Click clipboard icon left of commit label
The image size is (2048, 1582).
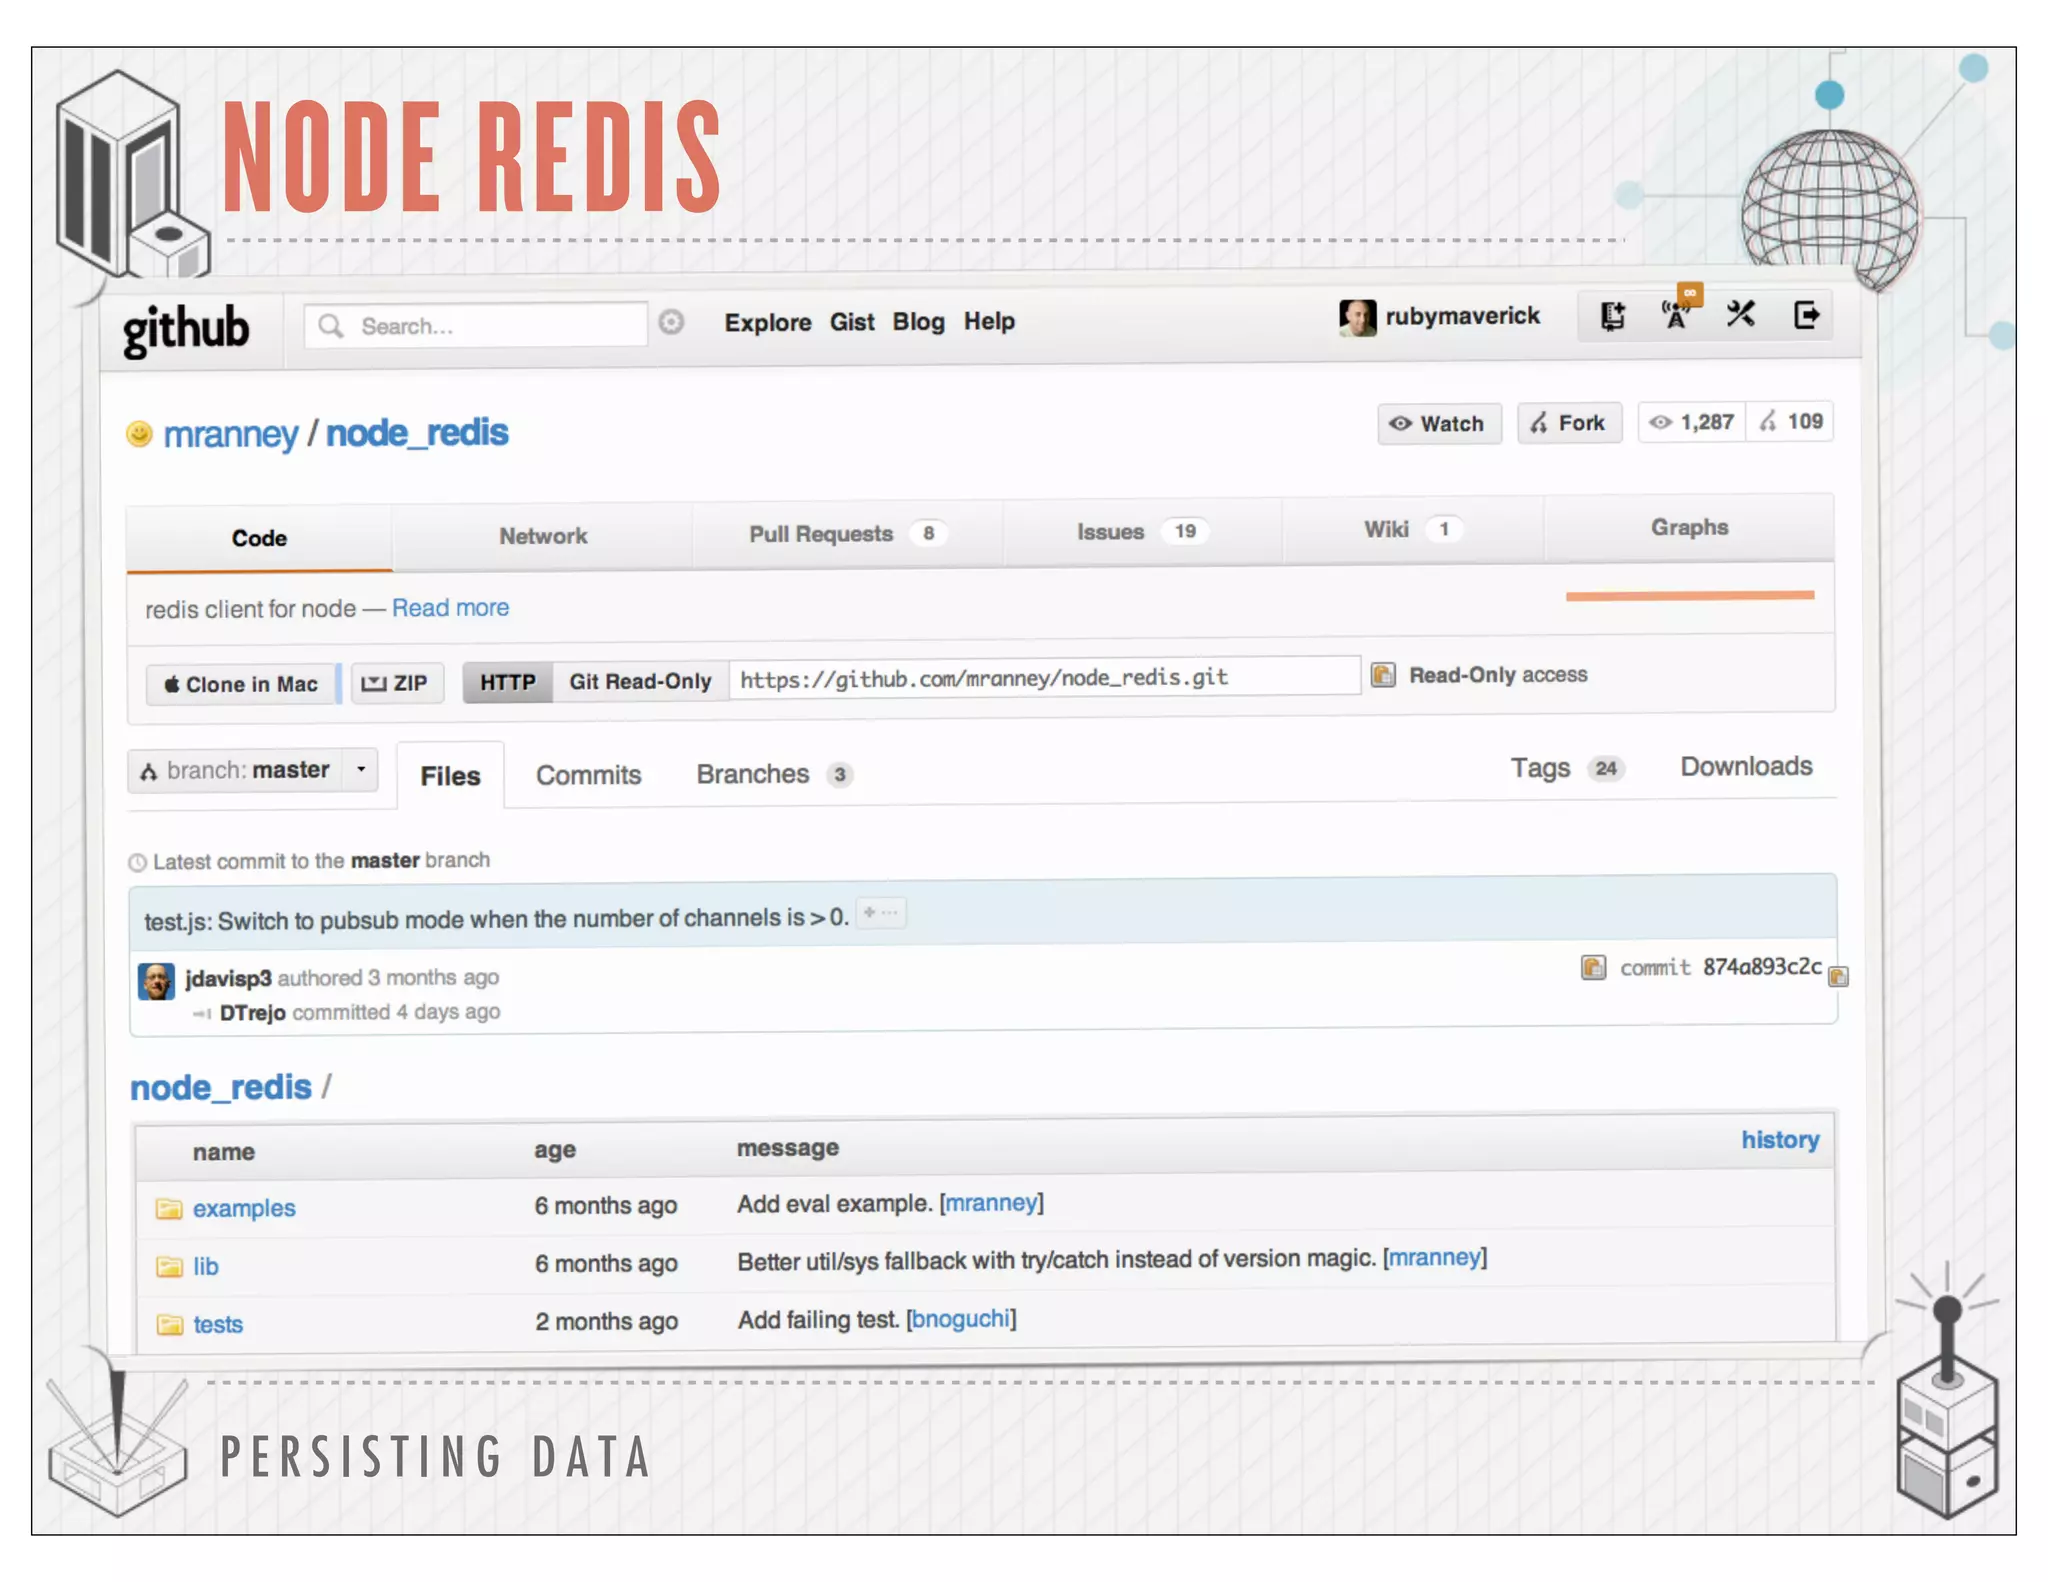point(1593,967)
